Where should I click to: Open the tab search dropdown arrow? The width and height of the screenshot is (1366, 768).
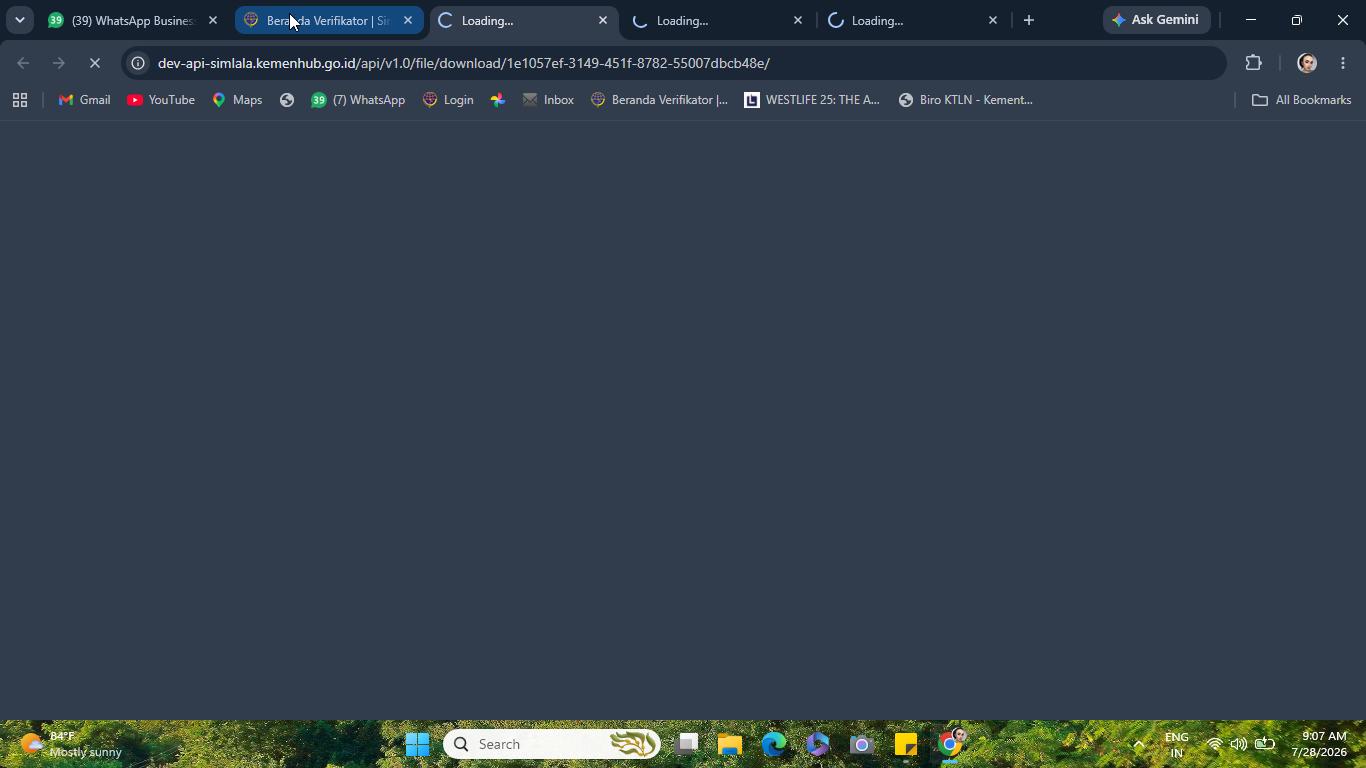[19, 20]
